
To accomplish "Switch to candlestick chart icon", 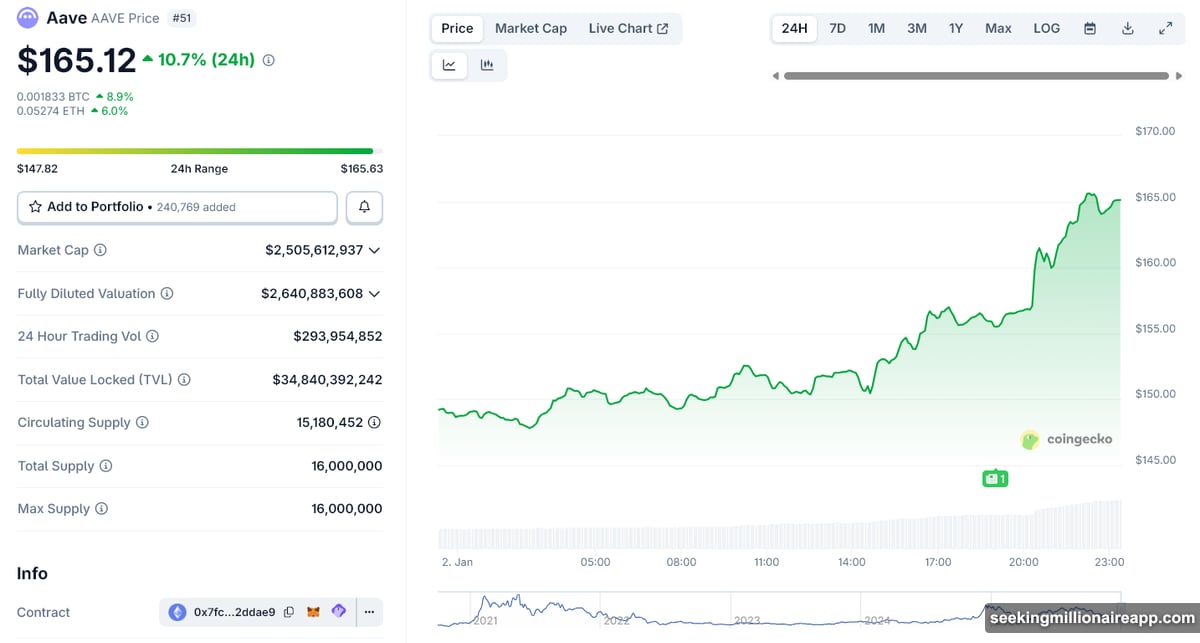I will tap(487, 64).
